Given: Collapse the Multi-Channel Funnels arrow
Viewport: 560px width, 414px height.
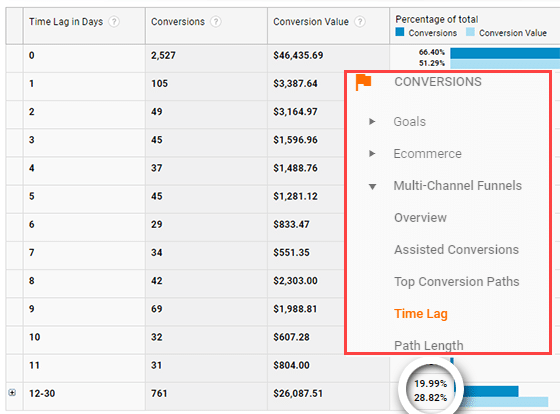Looking at the screenshot, I should point(372,186).
